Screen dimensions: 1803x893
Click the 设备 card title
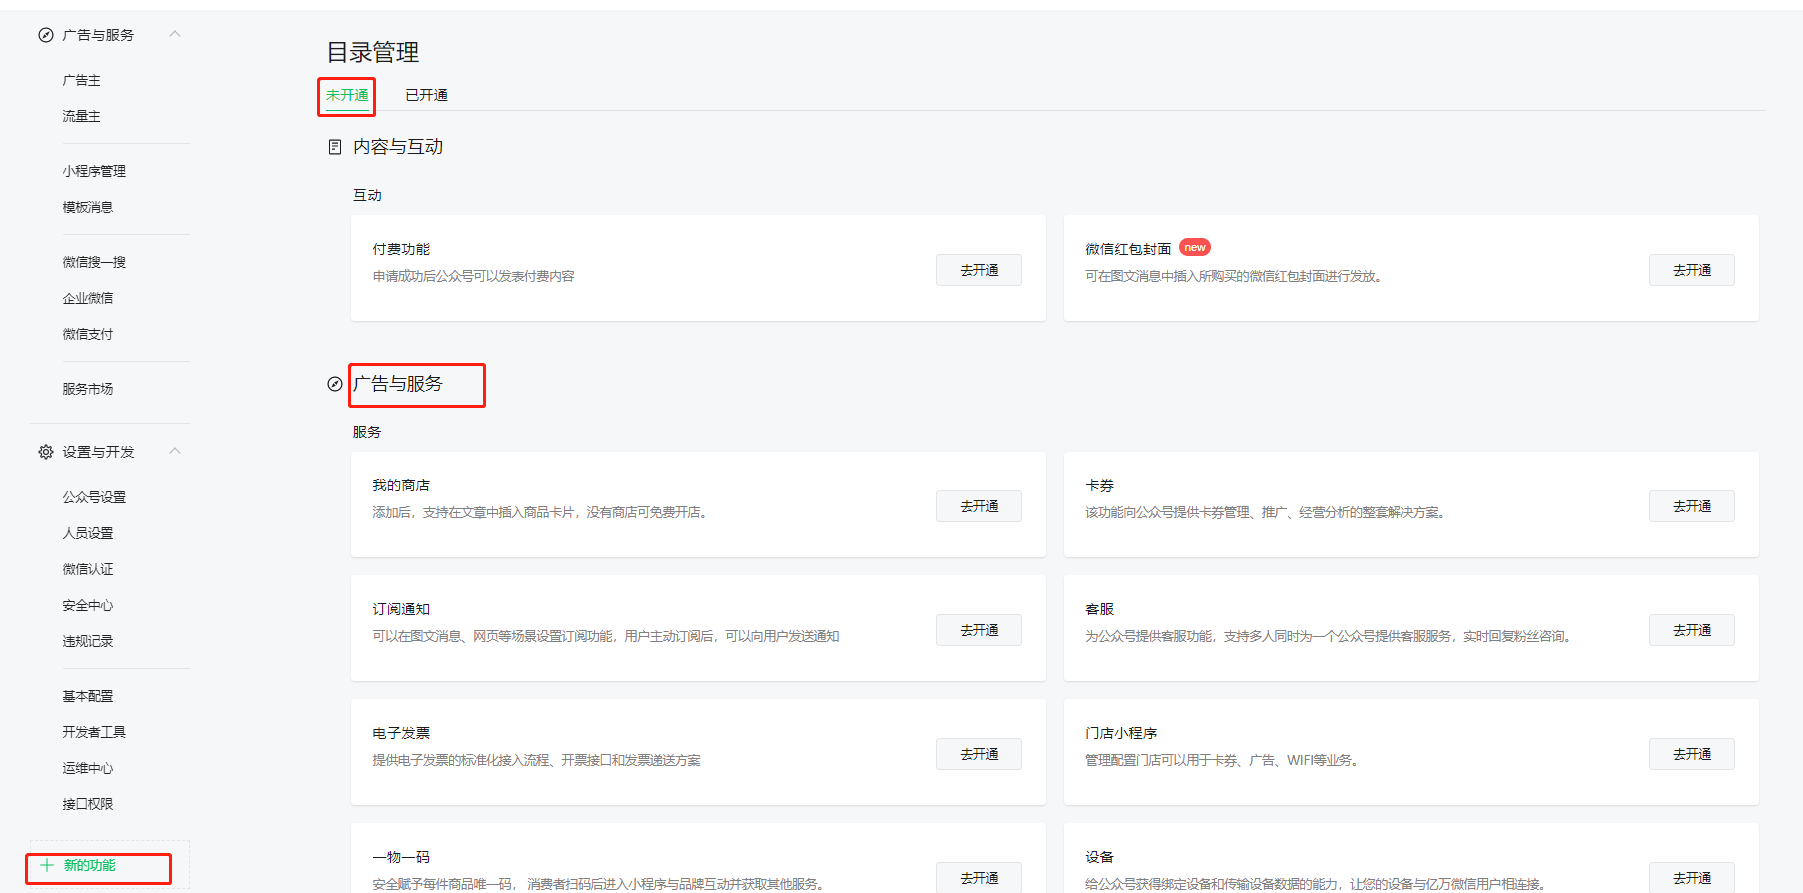point(1099,857)
